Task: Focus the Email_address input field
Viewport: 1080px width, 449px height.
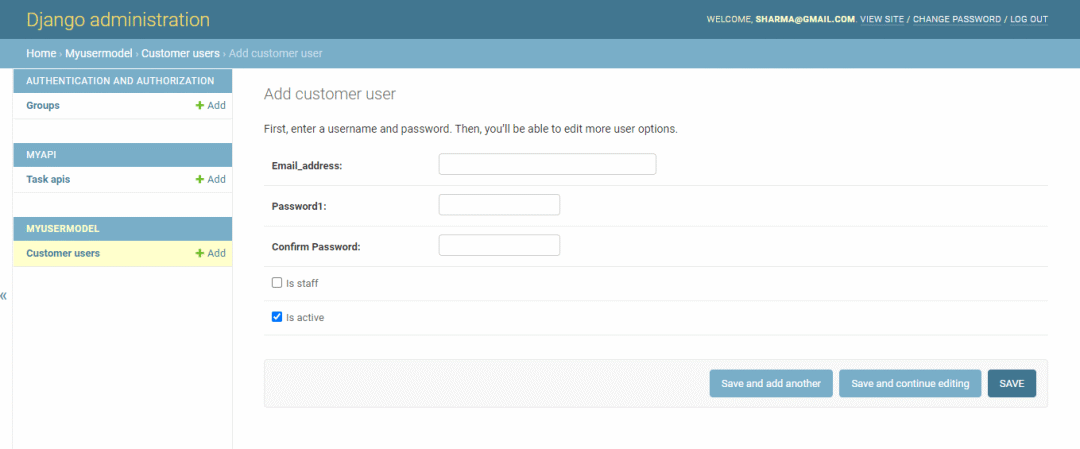Action: pos(547,164)
